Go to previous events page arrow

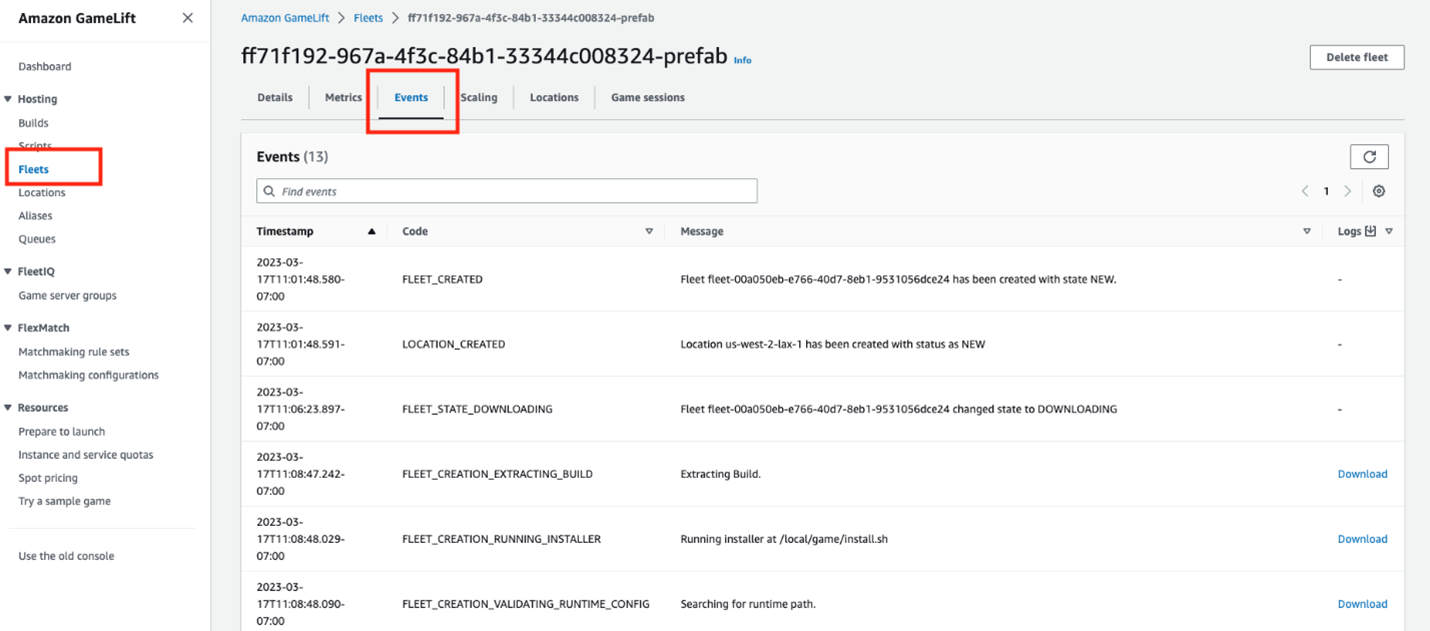point(1305,191)
